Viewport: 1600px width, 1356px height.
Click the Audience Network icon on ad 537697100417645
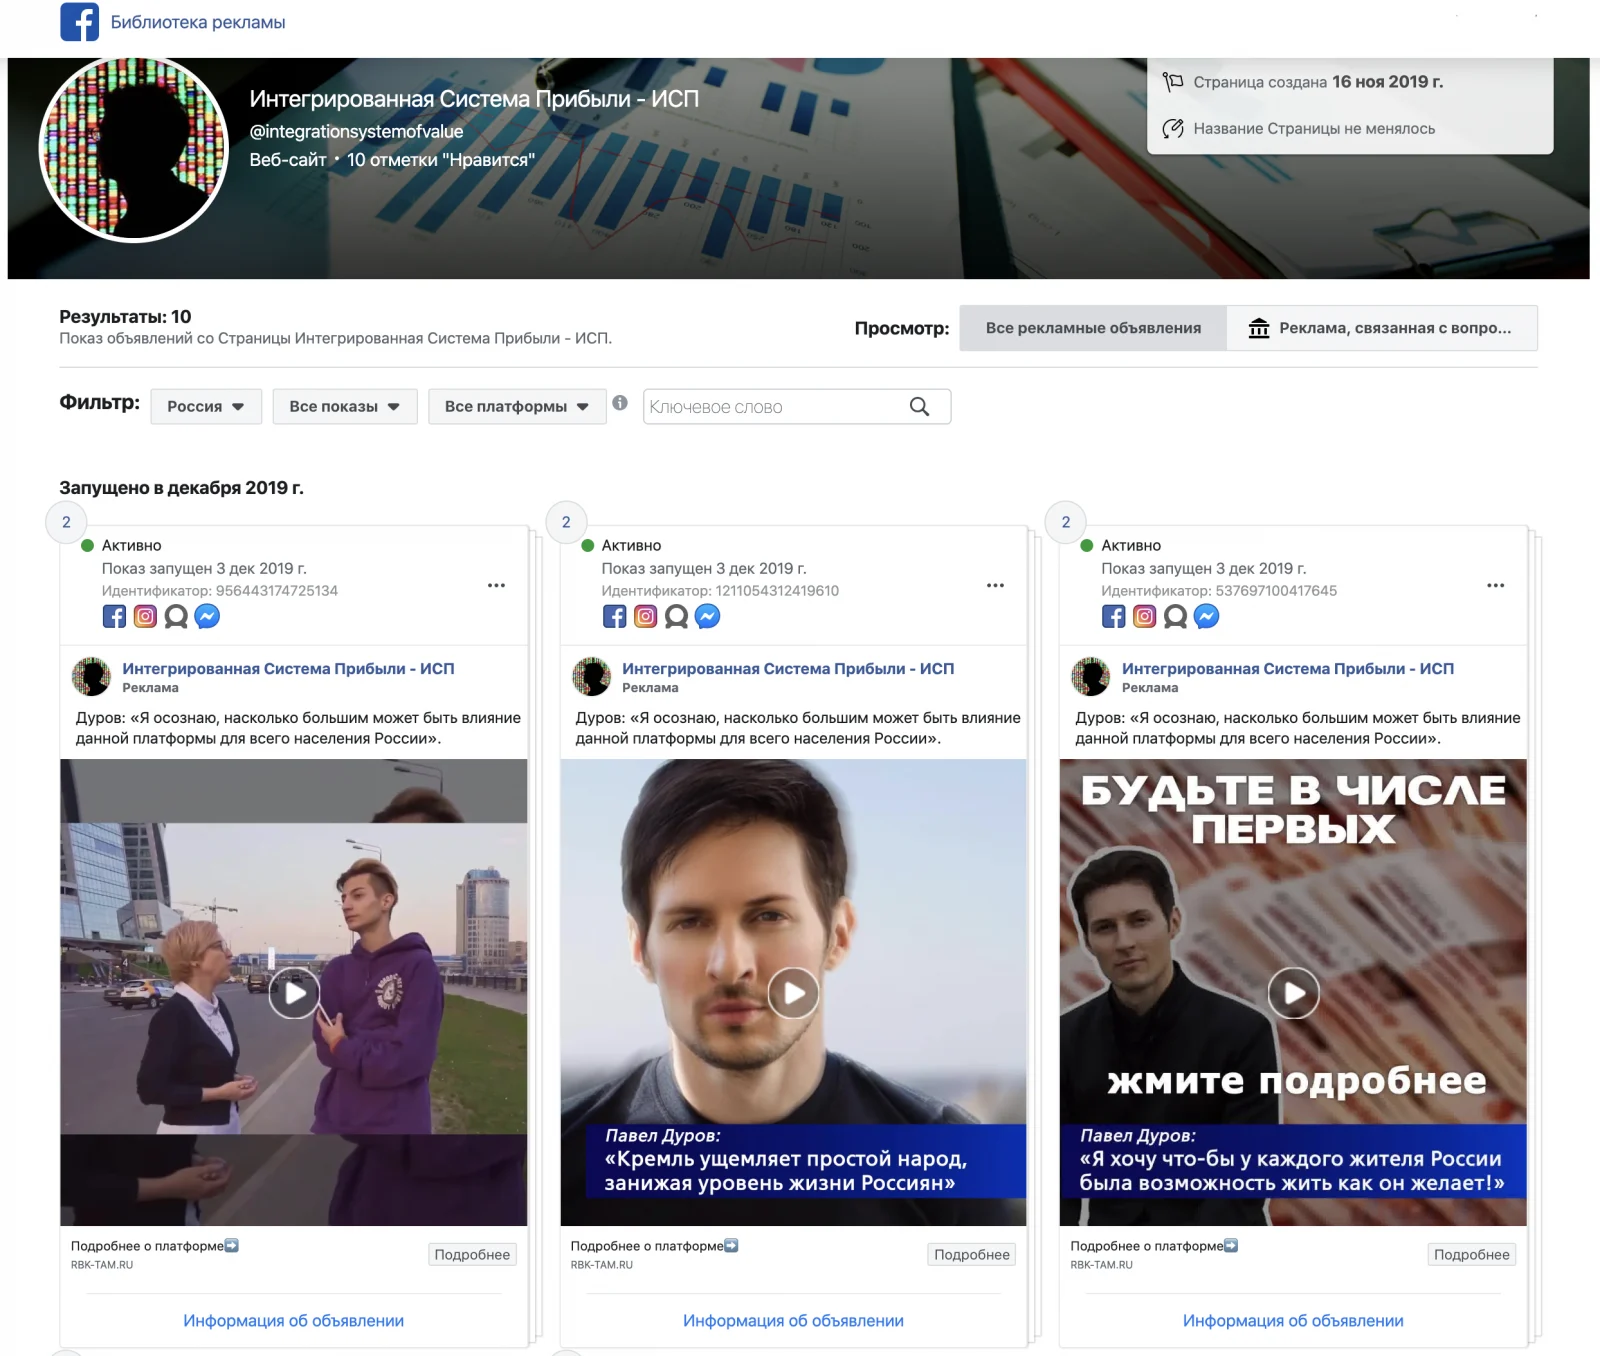[1176, 617]
